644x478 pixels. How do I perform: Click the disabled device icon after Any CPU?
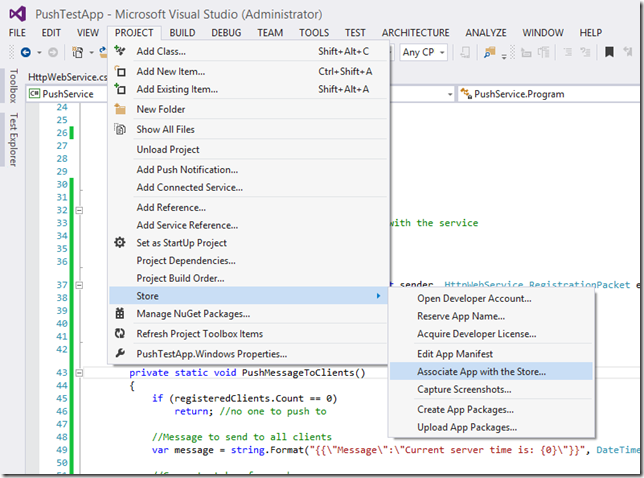(465, 52)
